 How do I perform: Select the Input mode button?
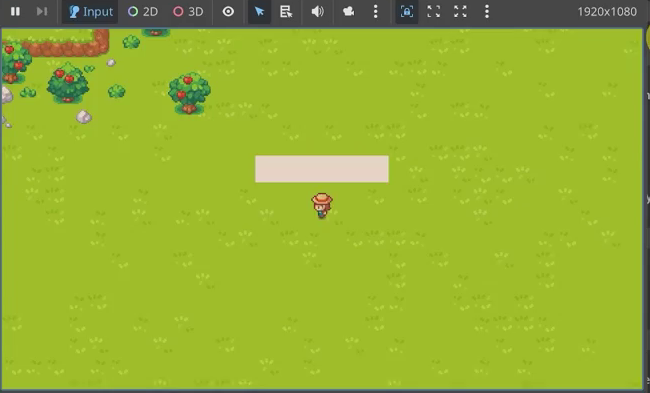coord(90,12)
